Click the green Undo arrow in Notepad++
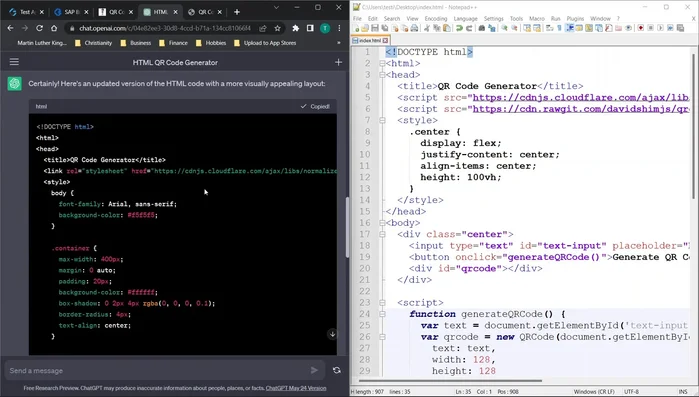Image resolution: width=699 pixels, height=397 pixels. [x=459, y=28]
